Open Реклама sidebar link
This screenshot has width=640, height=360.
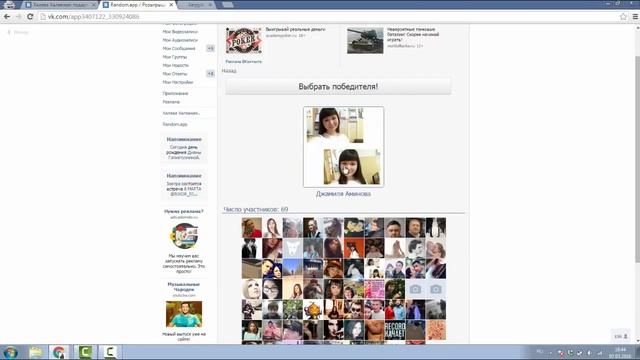[x=171, y=102]
